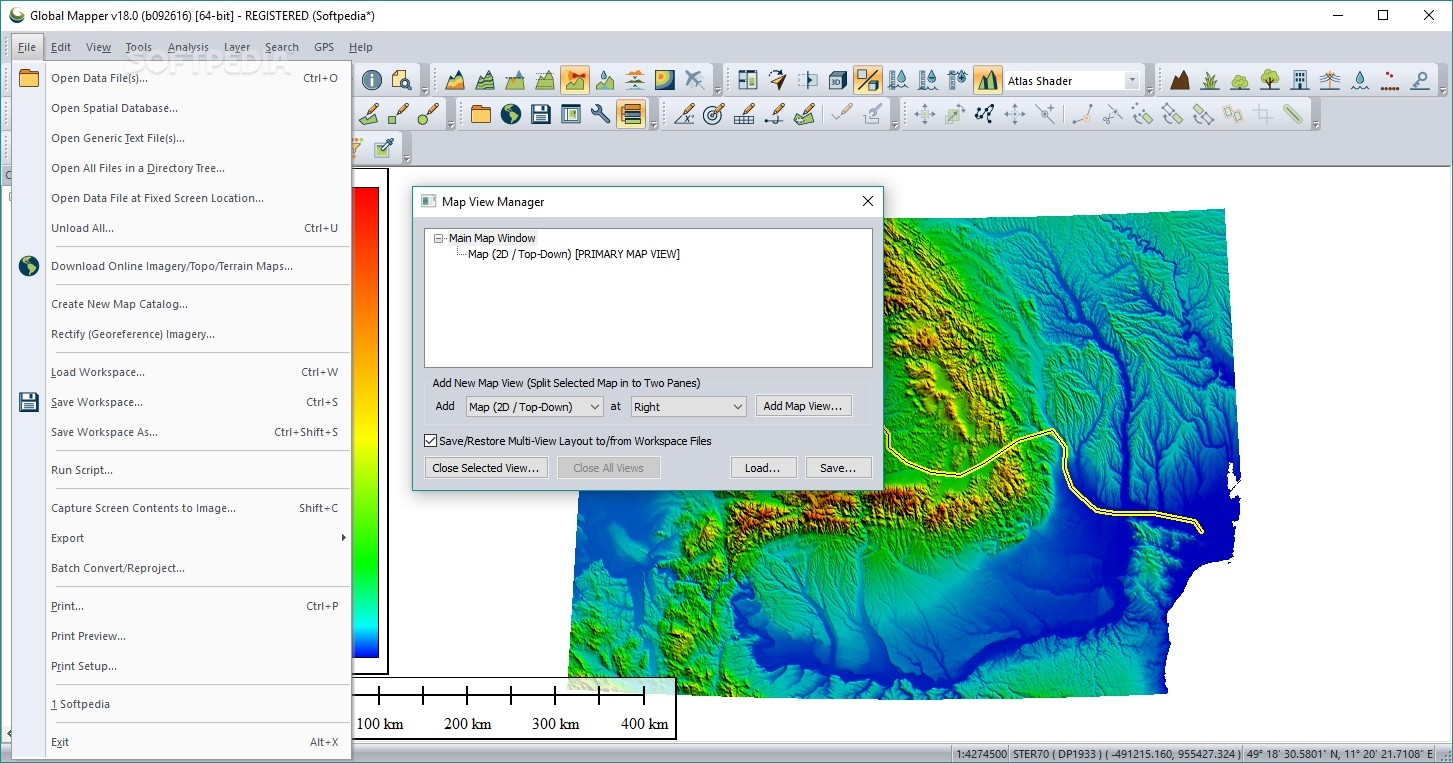Click the open folder toolbar icon
1453x763 pixels.
click(x=481, y=114)
